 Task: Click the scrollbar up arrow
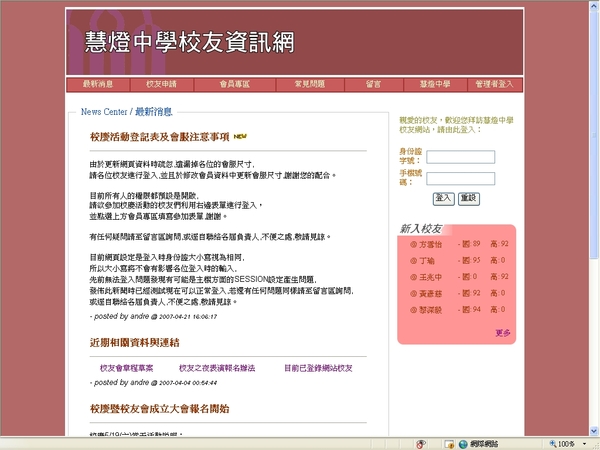coord(594,4)
